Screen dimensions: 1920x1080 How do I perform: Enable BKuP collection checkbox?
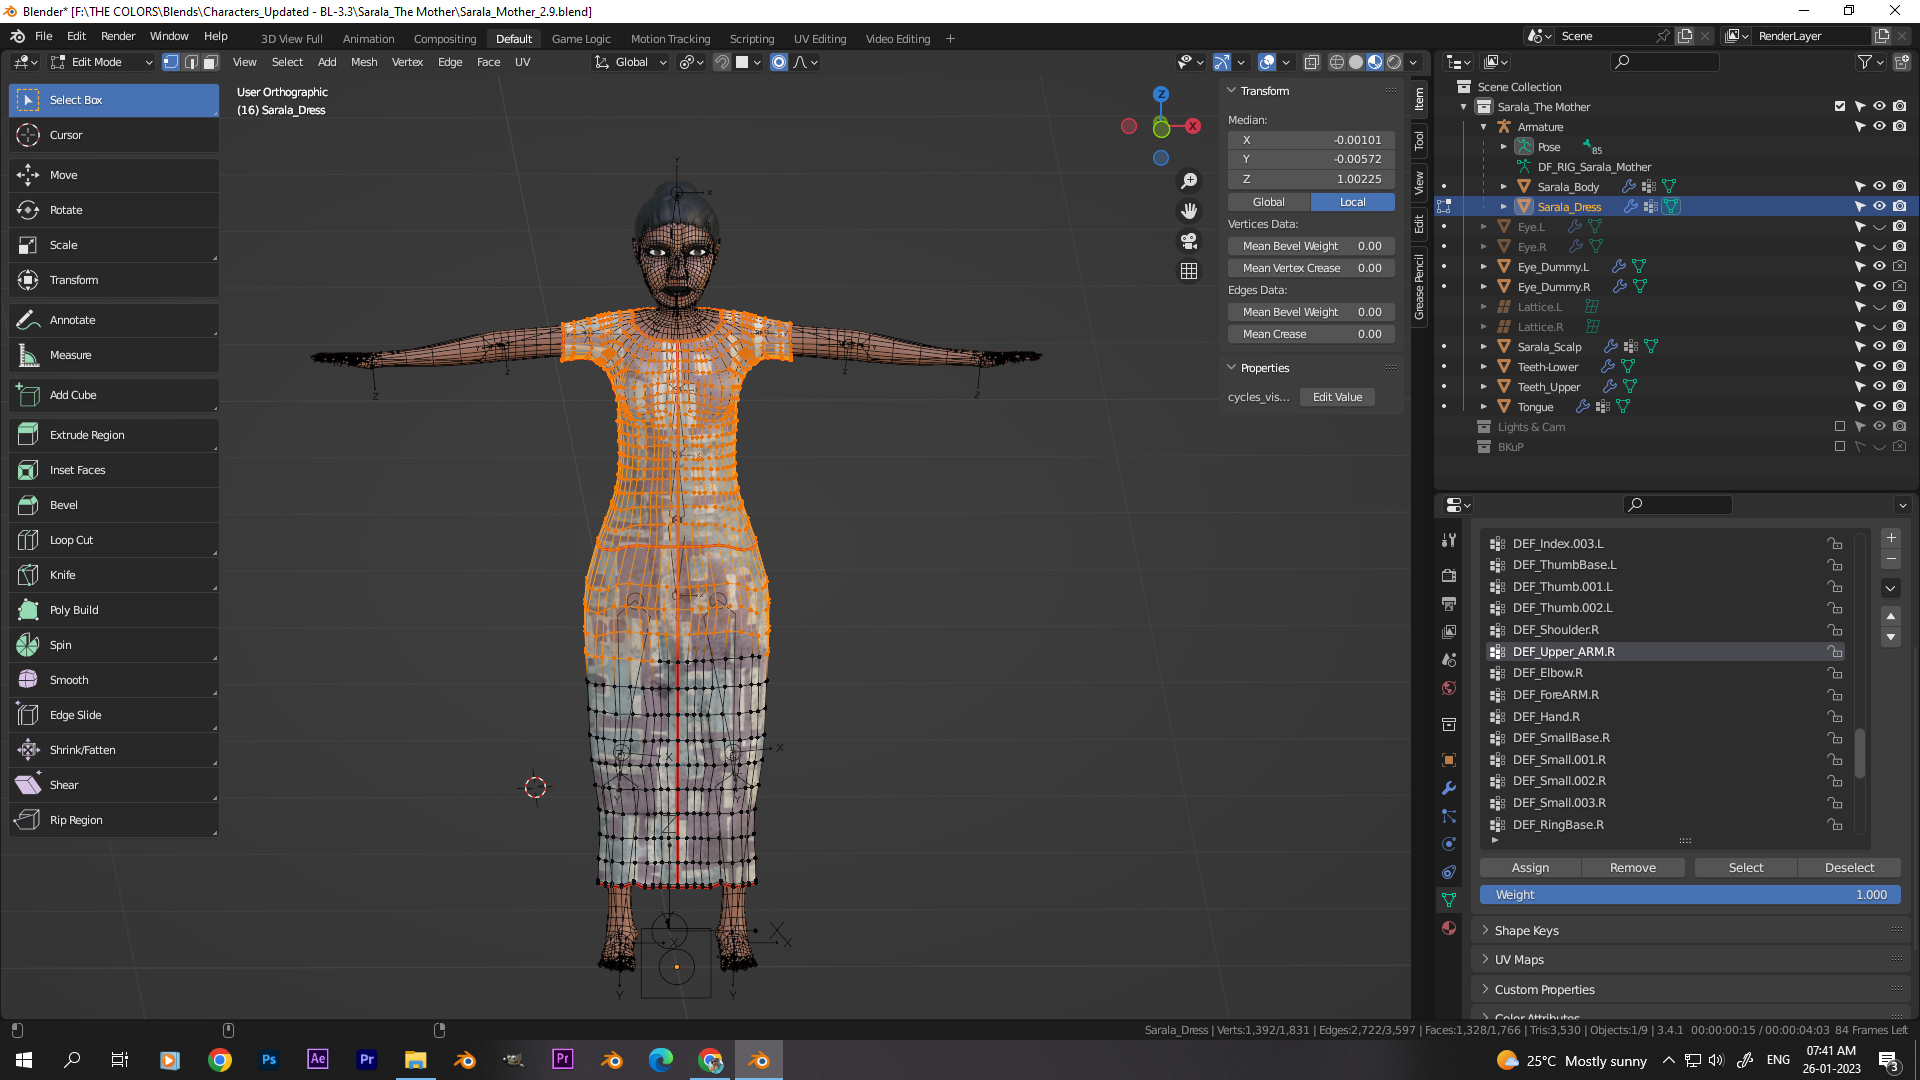coord(1840,447)
